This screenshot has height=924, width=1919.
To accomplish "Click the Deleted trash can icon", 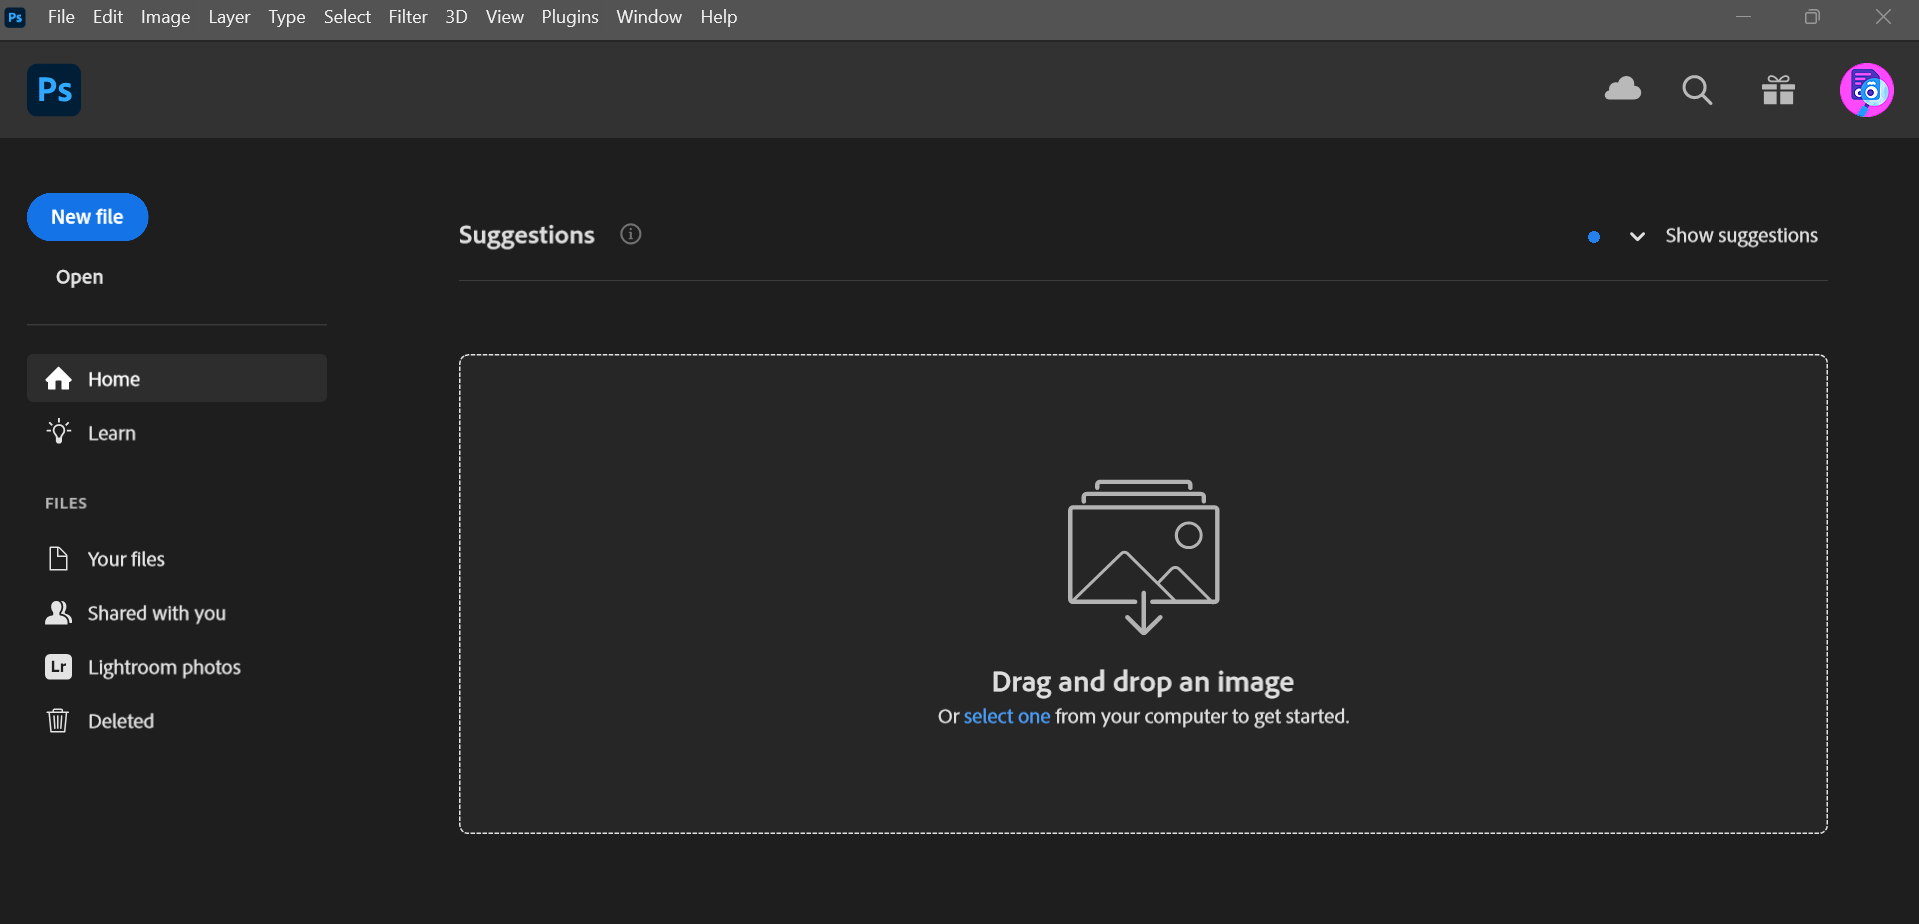I will (58, 721).
